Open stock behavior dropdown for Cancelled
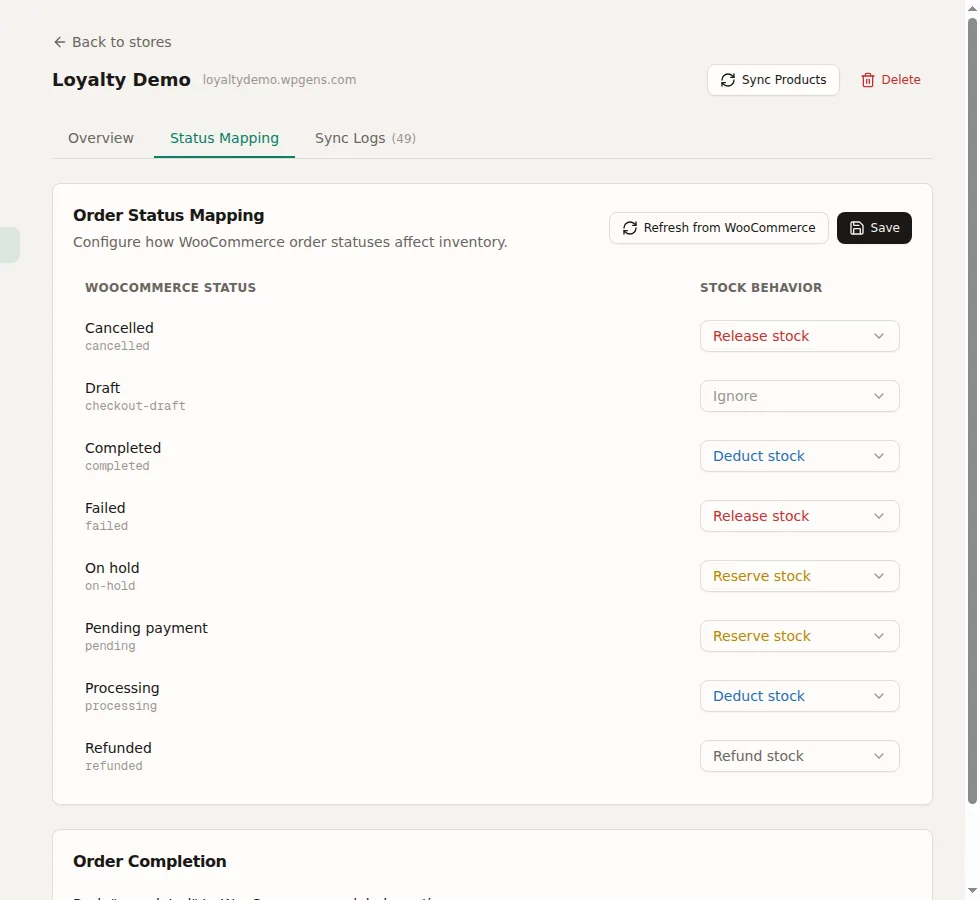 pyautogui.click(x=799, y=336)
